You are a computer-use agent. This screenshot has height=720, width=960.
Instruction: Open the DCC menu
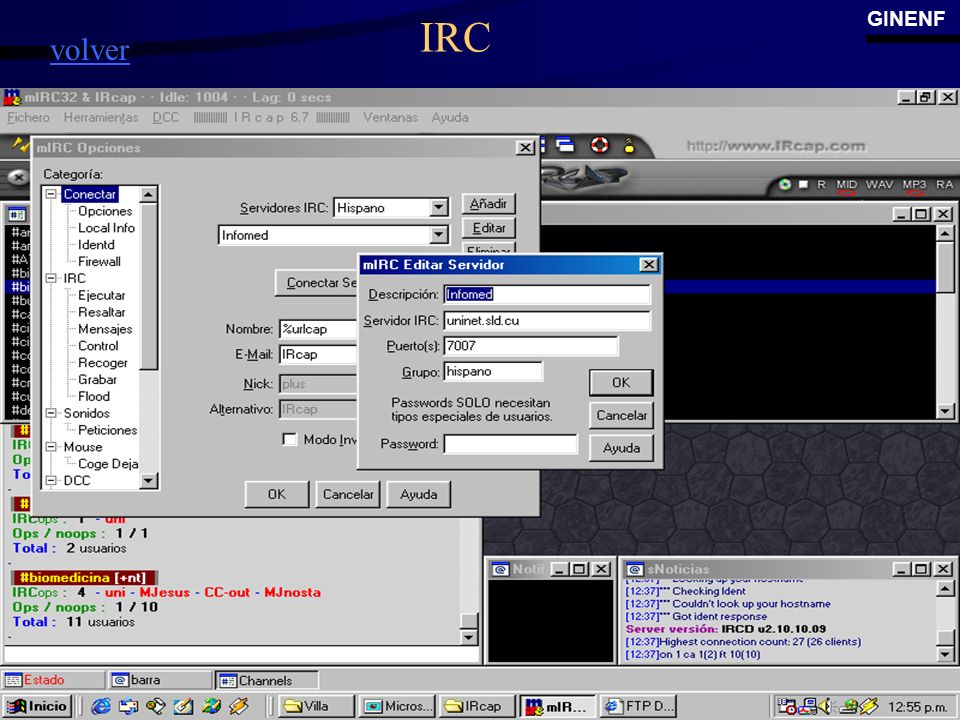pyautogui.click(x=166, y=117)
